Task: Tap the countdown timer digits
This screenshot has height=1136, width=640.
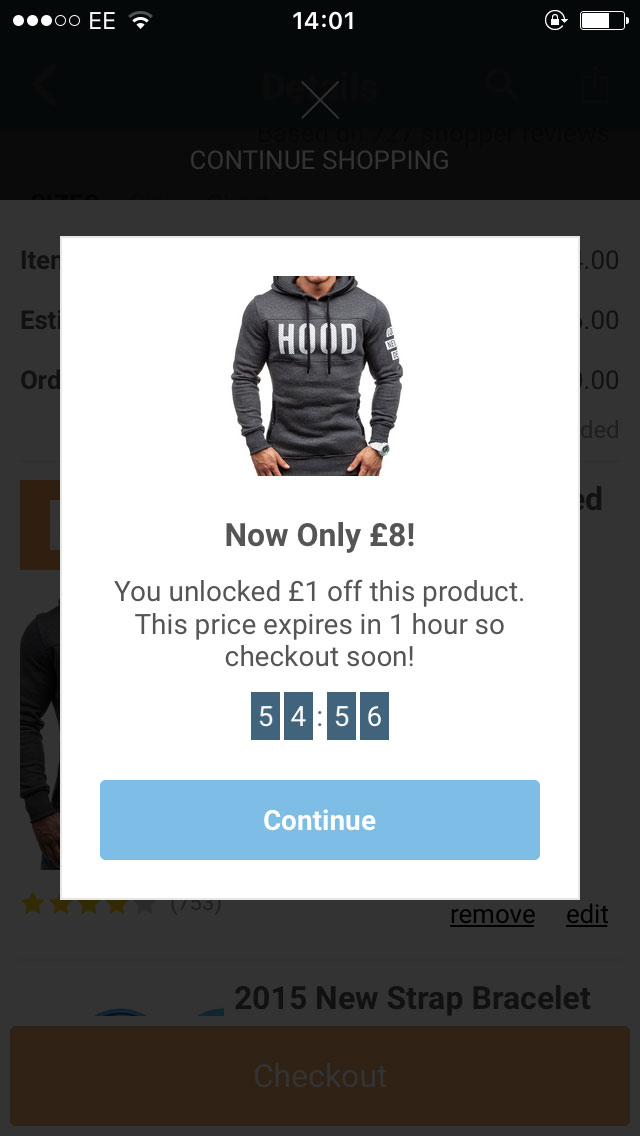Action: [320, 717]
